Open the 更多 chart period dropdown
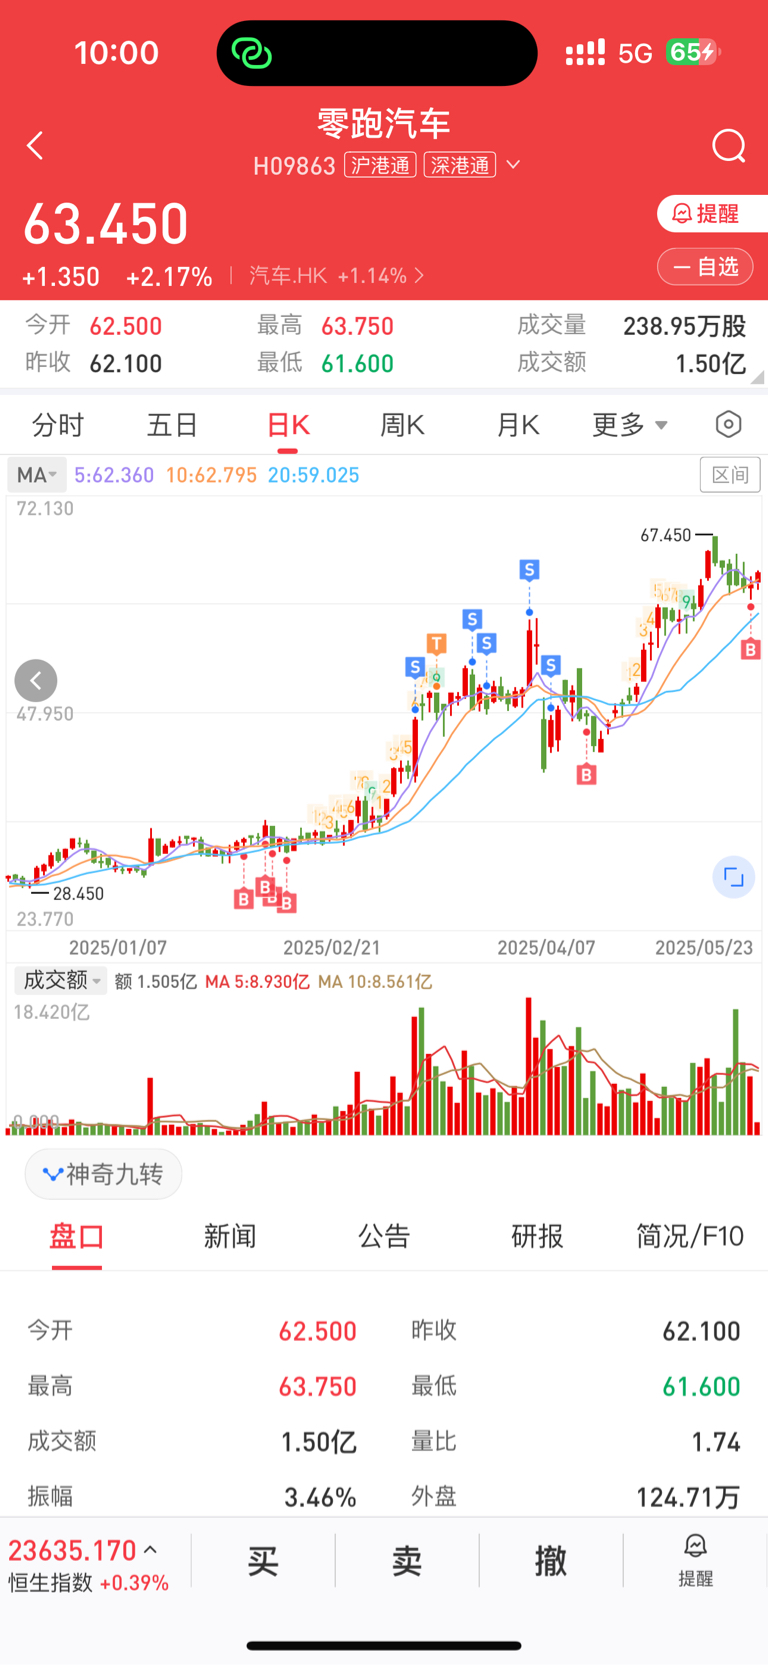 coord(629,425)
